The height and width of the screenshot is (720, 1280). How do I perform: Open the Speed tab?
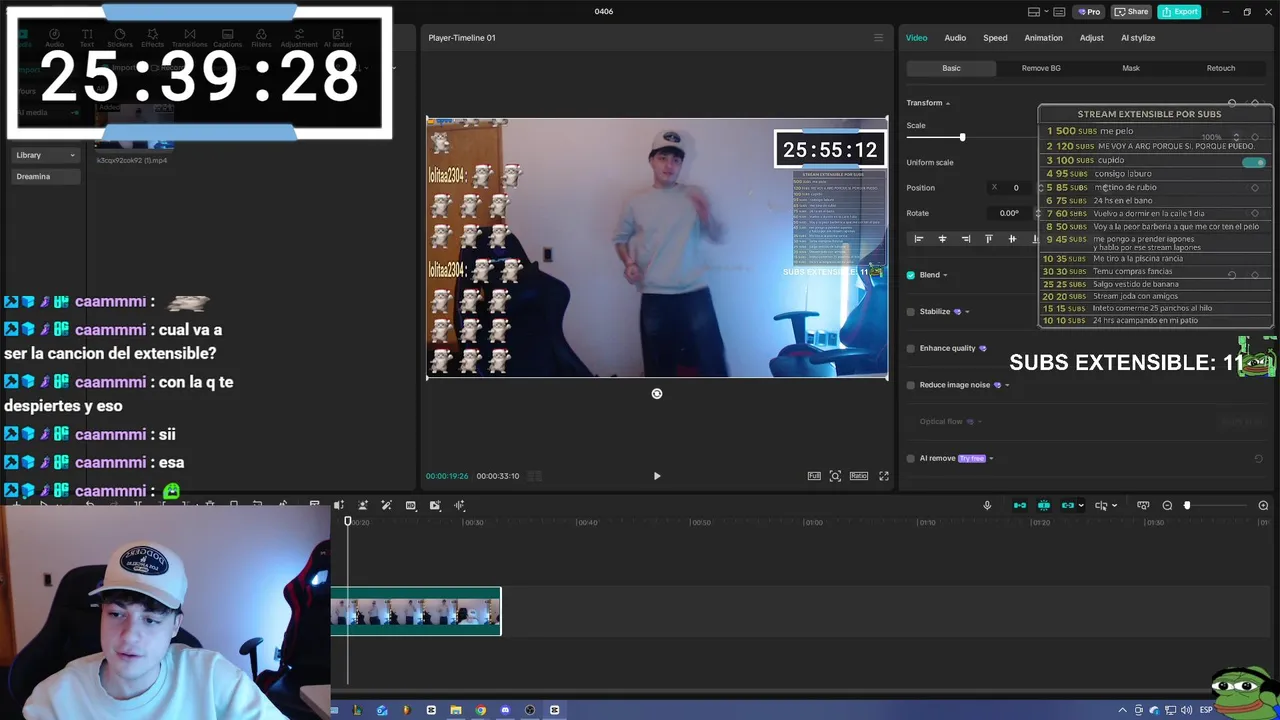[x=995, y=38]
